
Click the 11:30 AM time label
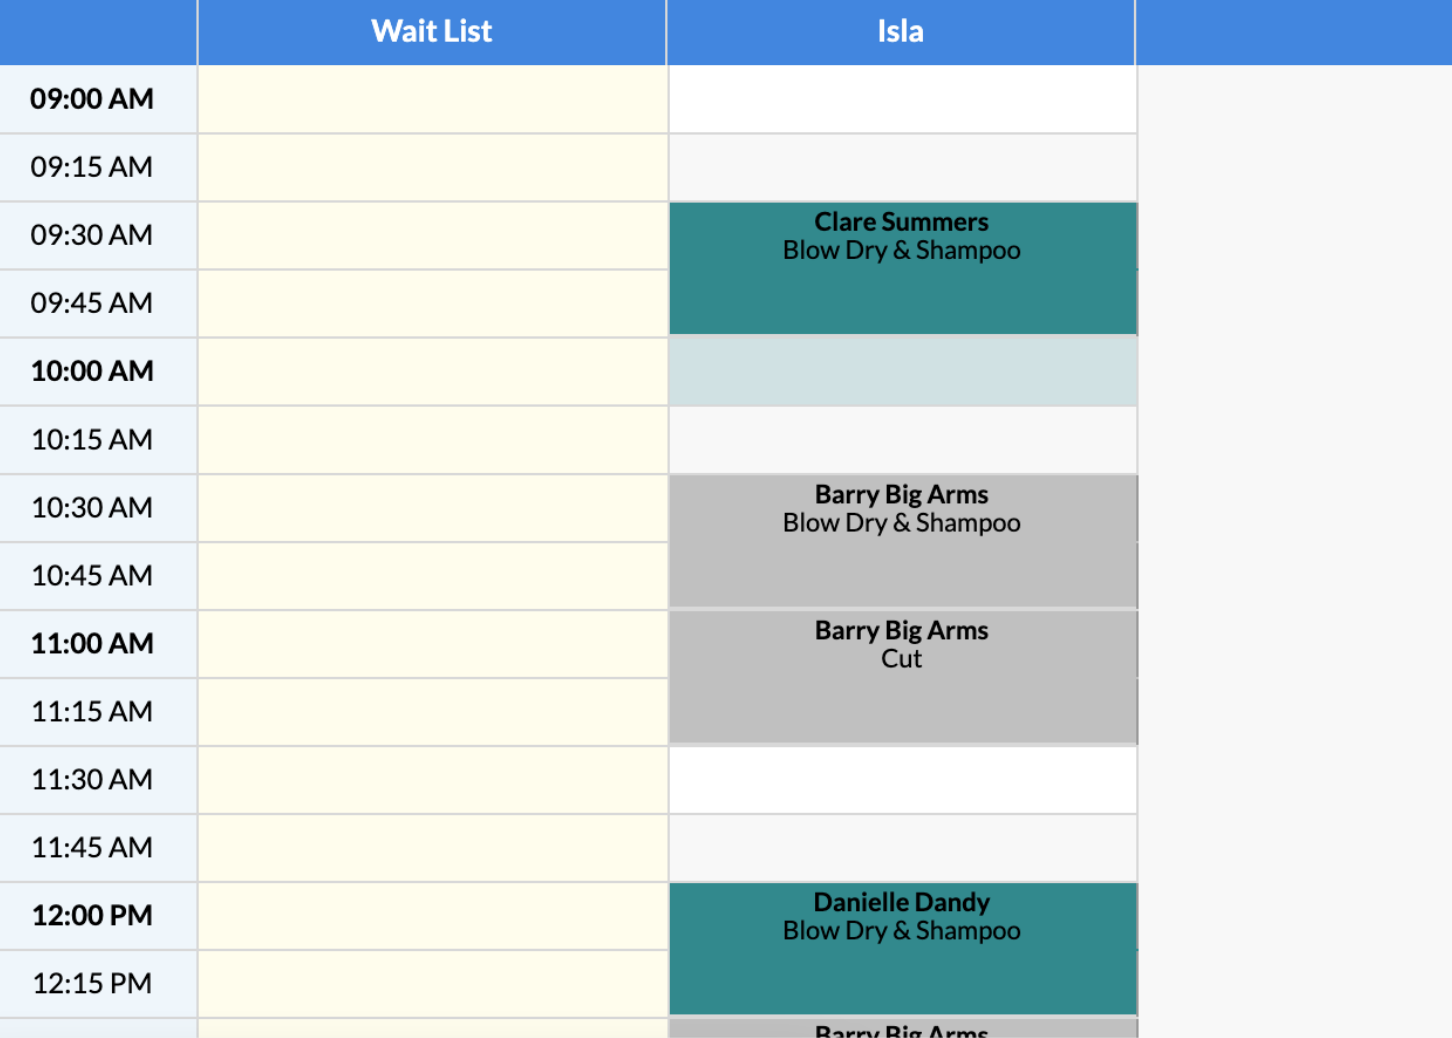pos(91,779)
